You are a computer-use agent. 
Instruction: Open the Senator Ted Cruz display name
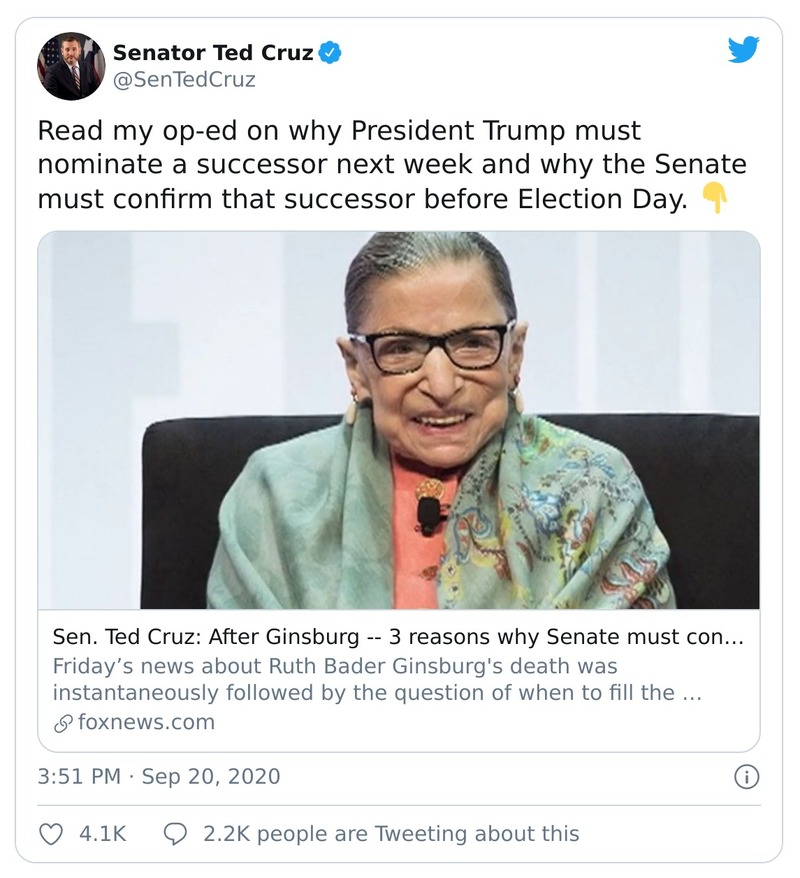213,53
